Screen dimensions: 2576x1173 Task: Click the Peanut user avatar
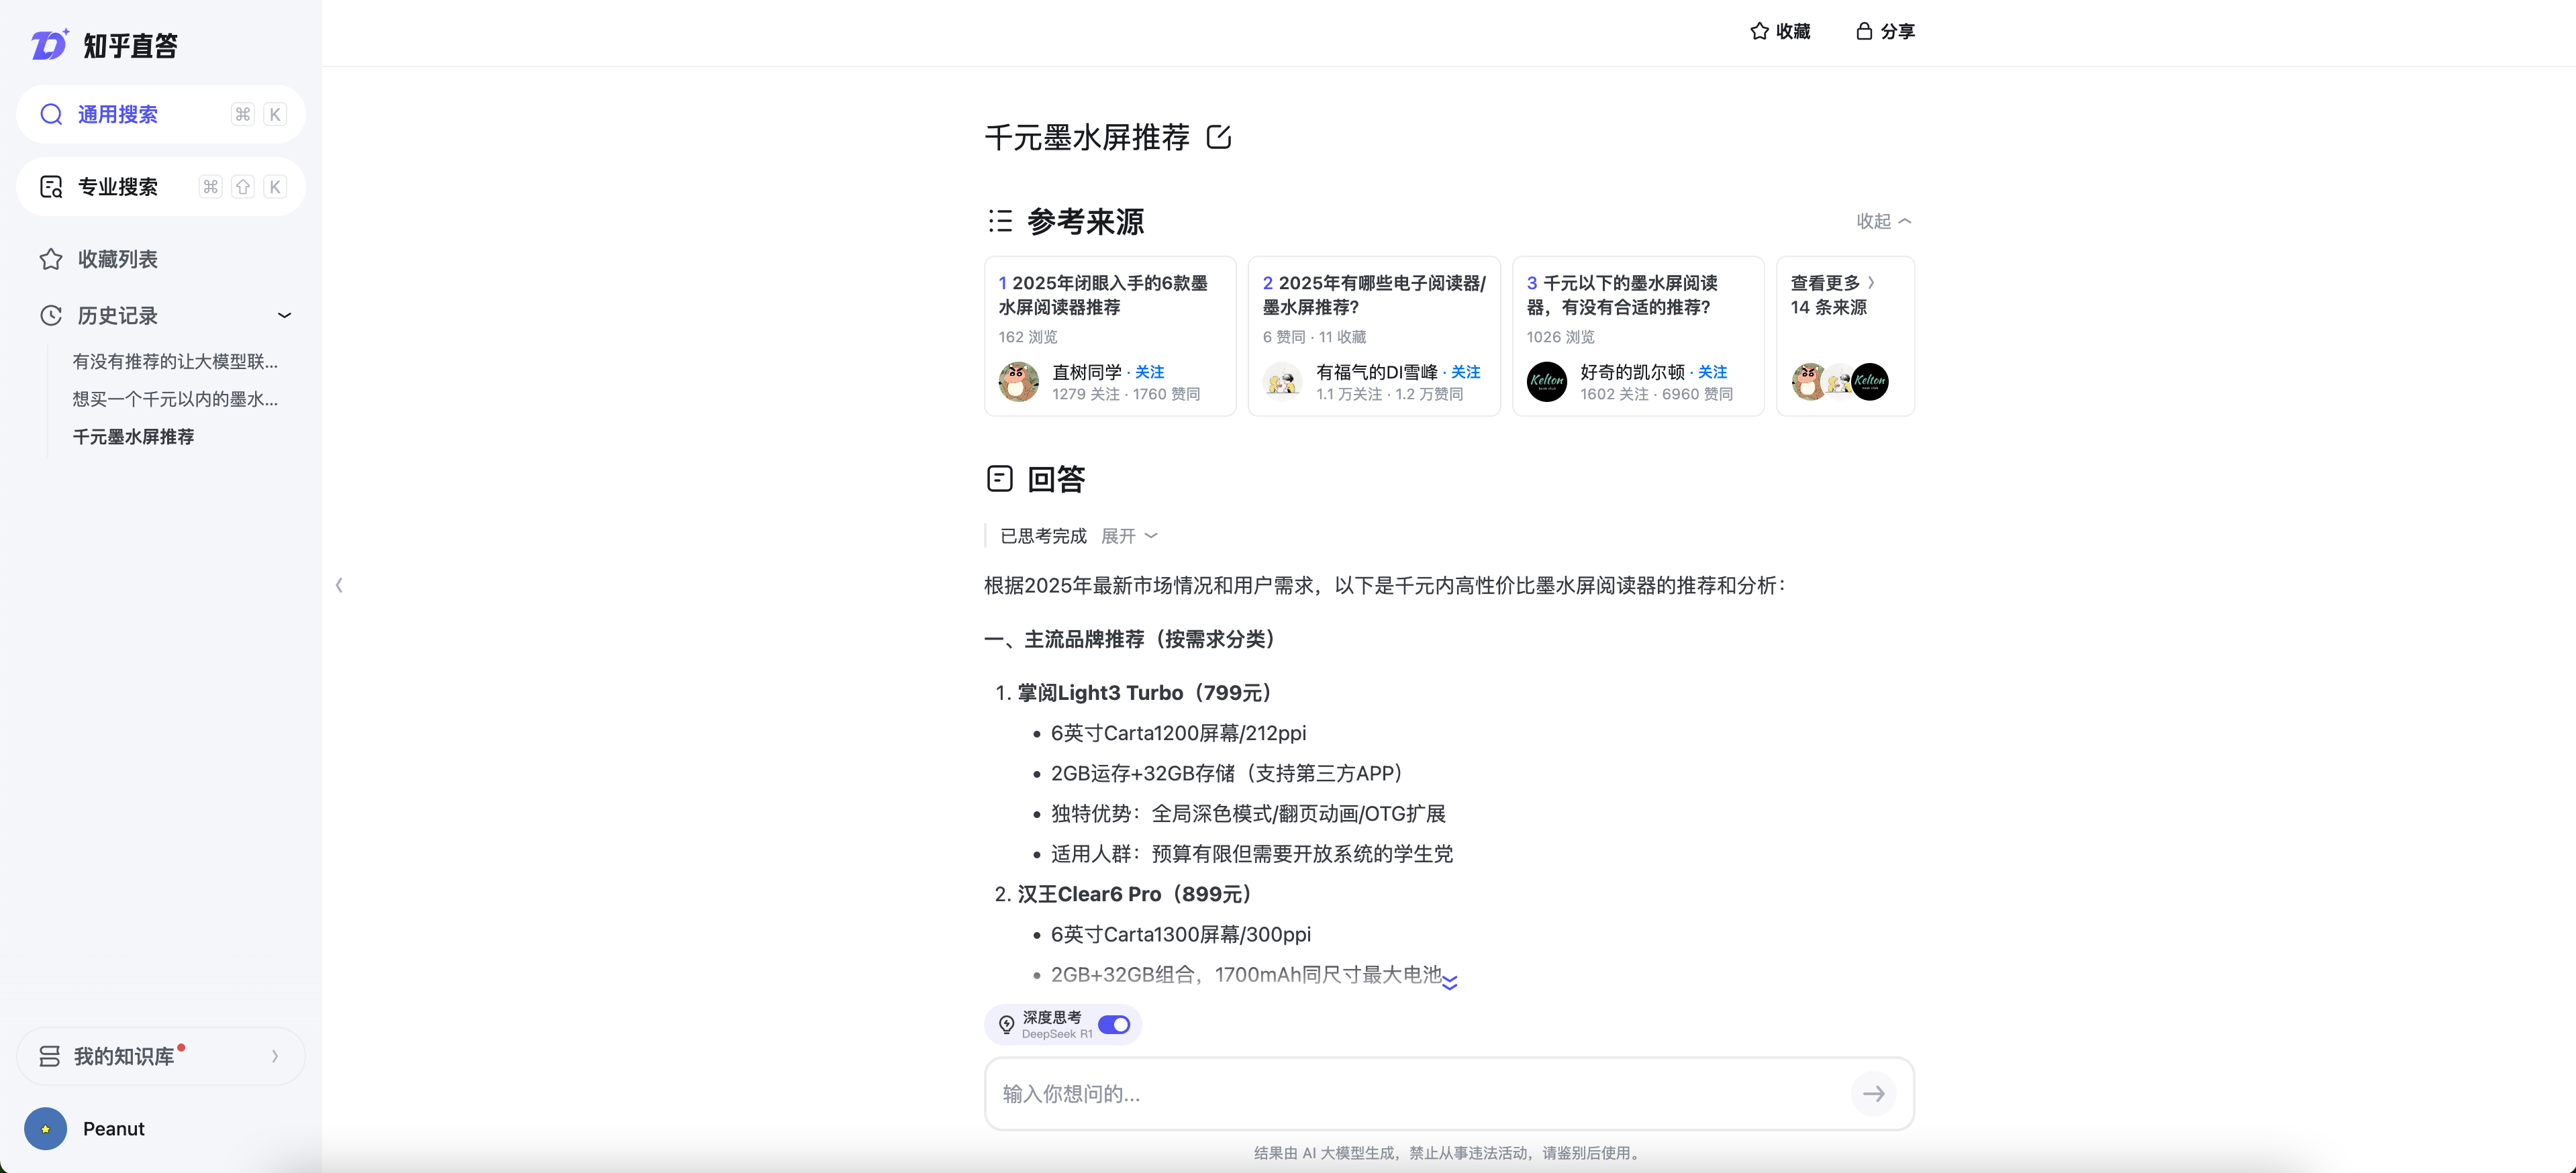(x=46, y=1129)
